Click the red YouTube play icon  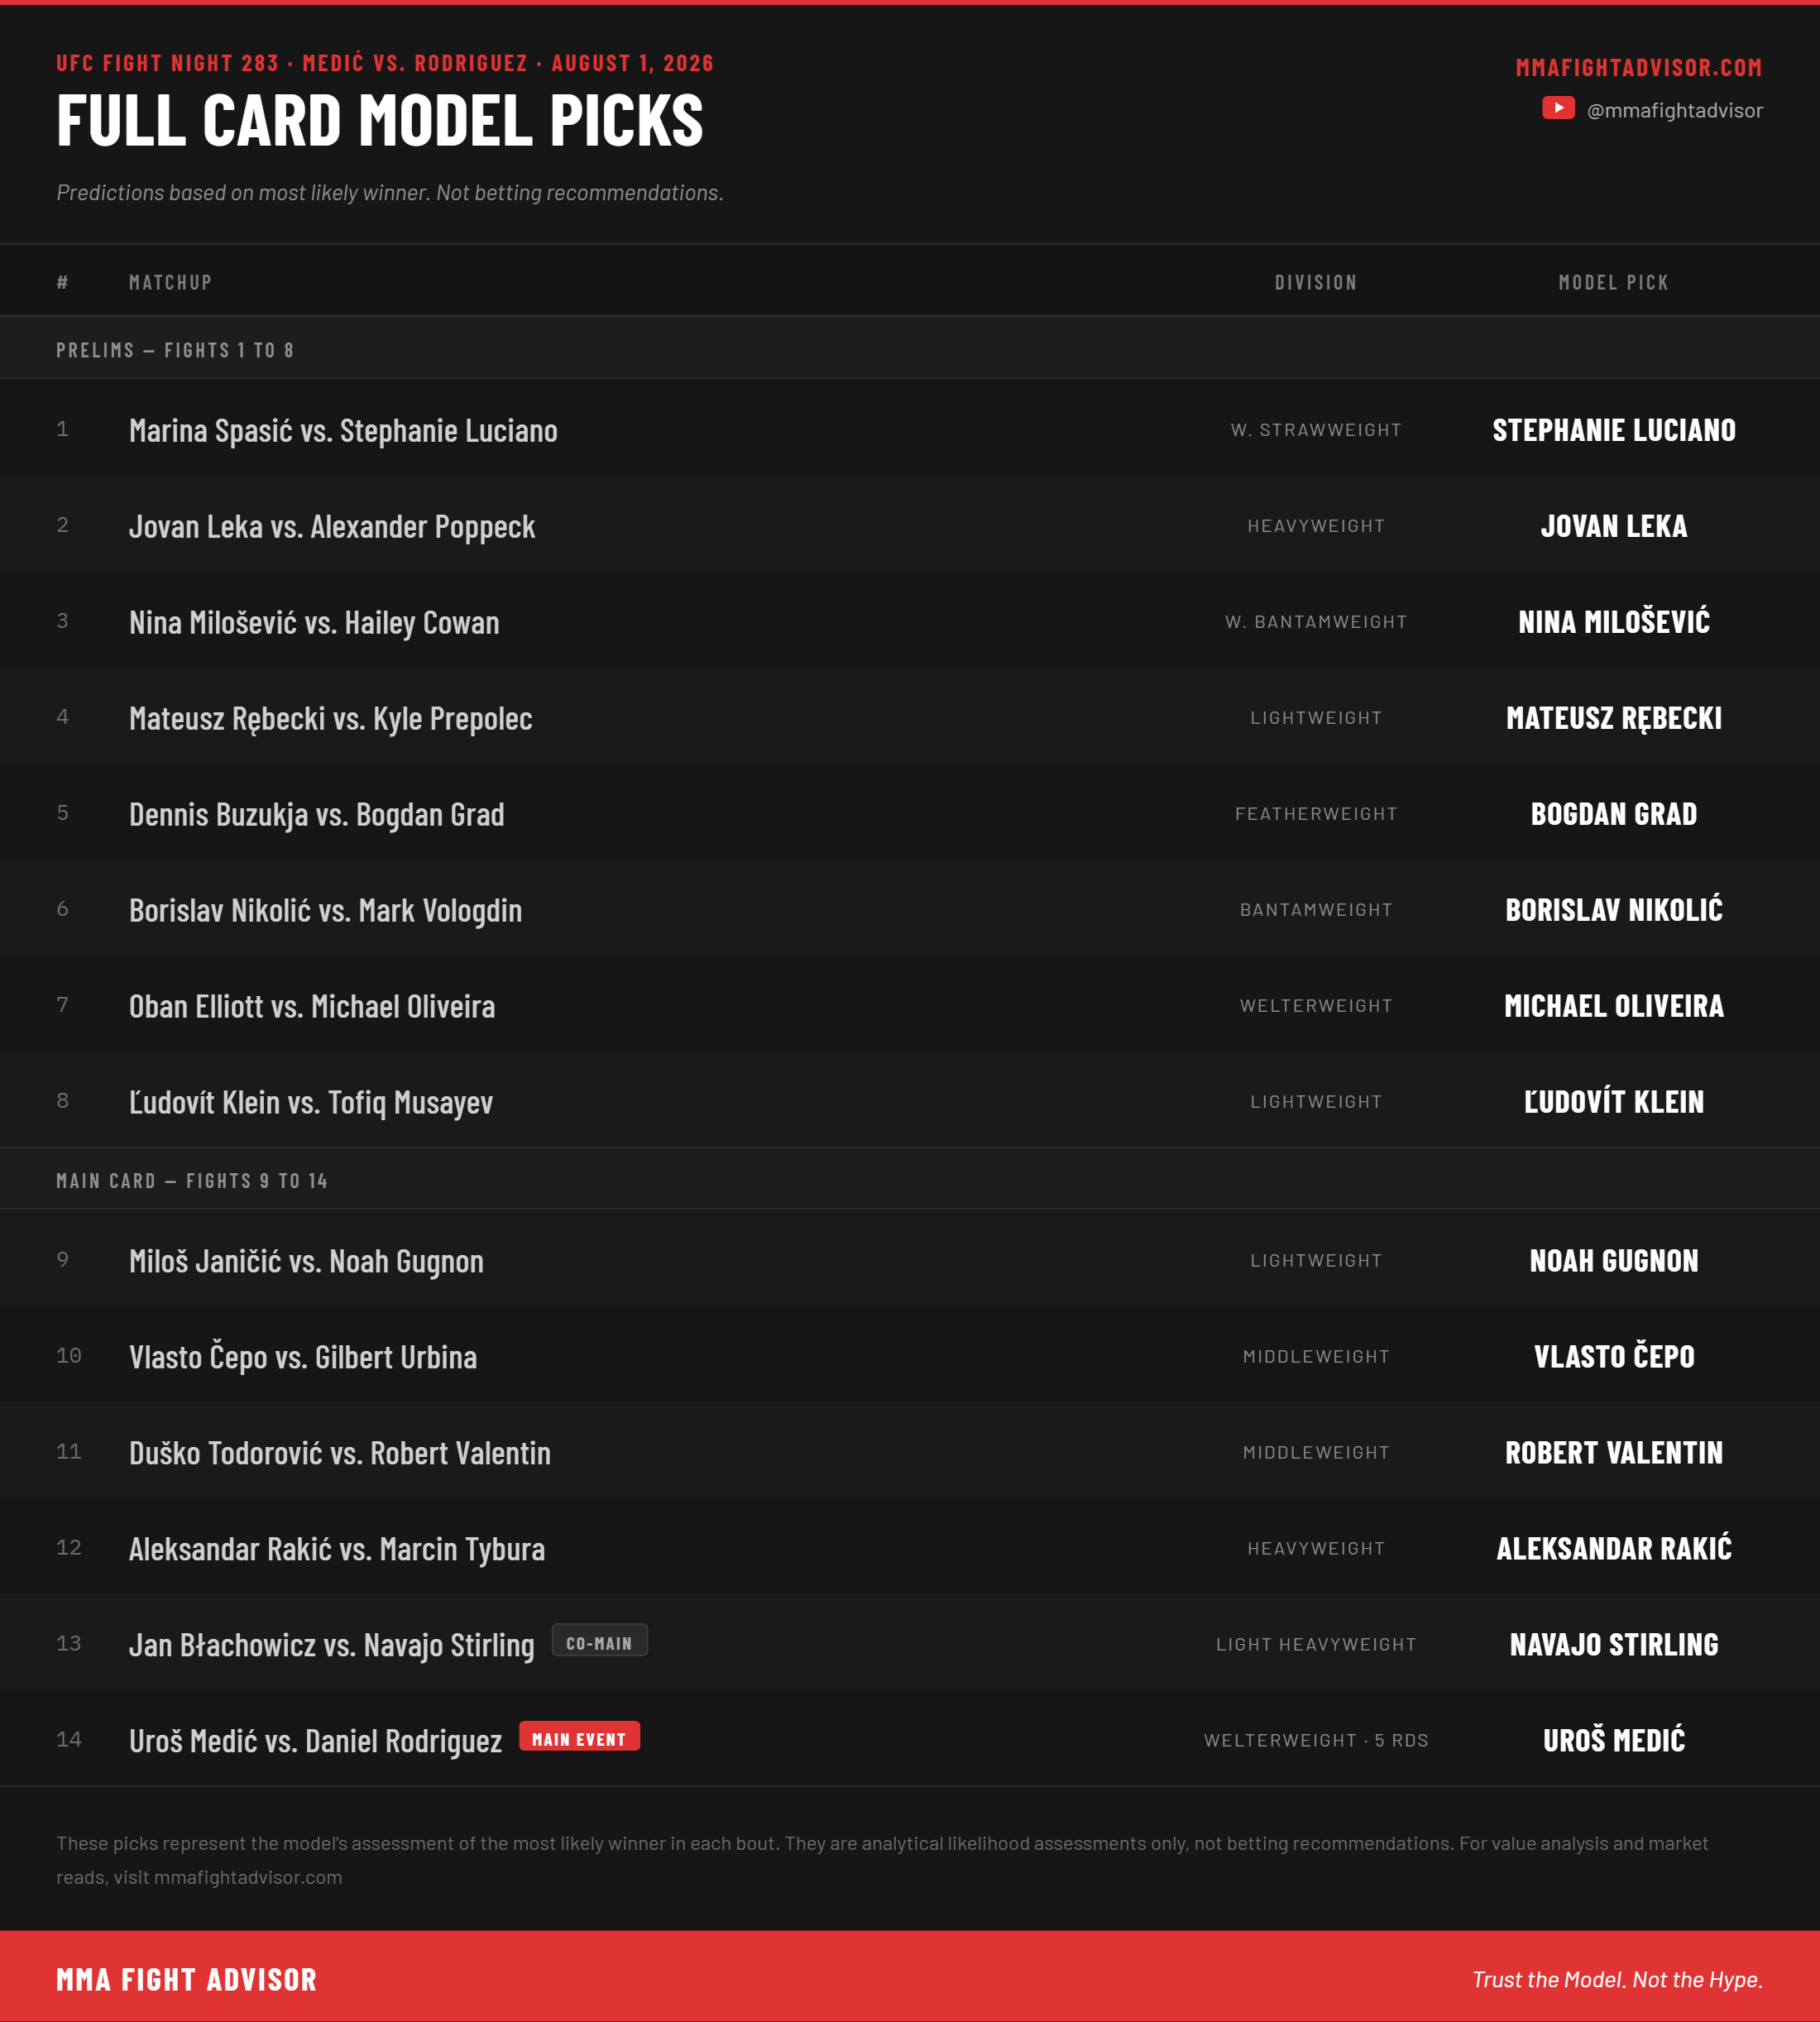click(1558, 108)
